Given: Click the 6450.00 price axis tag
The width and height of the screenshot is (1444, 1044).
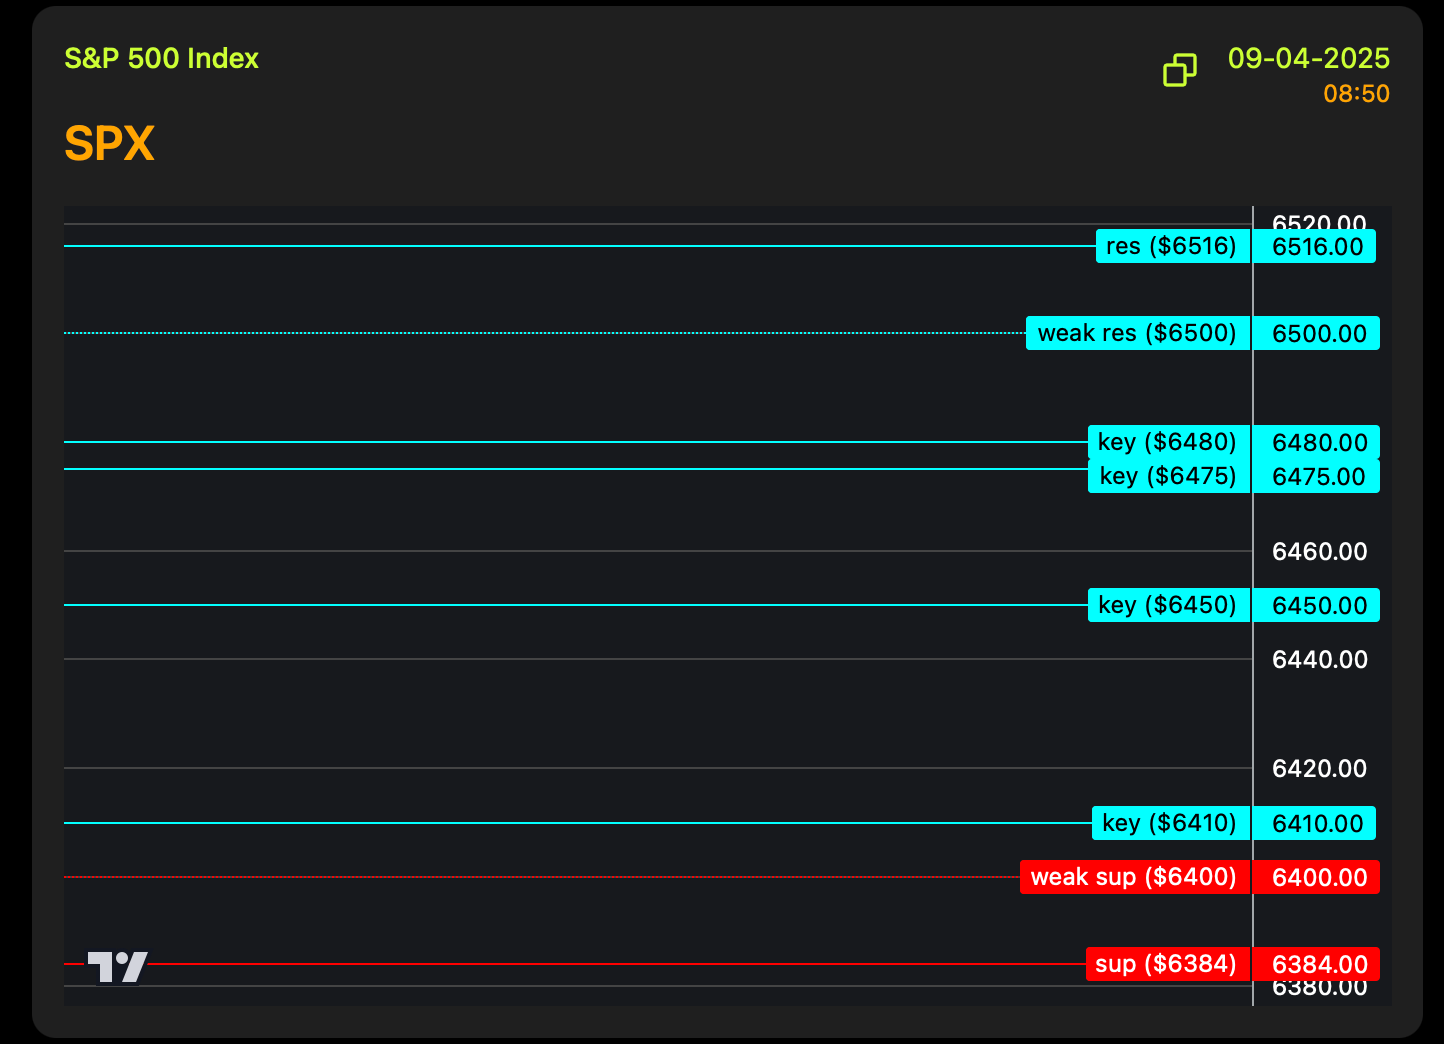Looking at the screenshot, I should pyautogui.click(x=1317, y=605).
